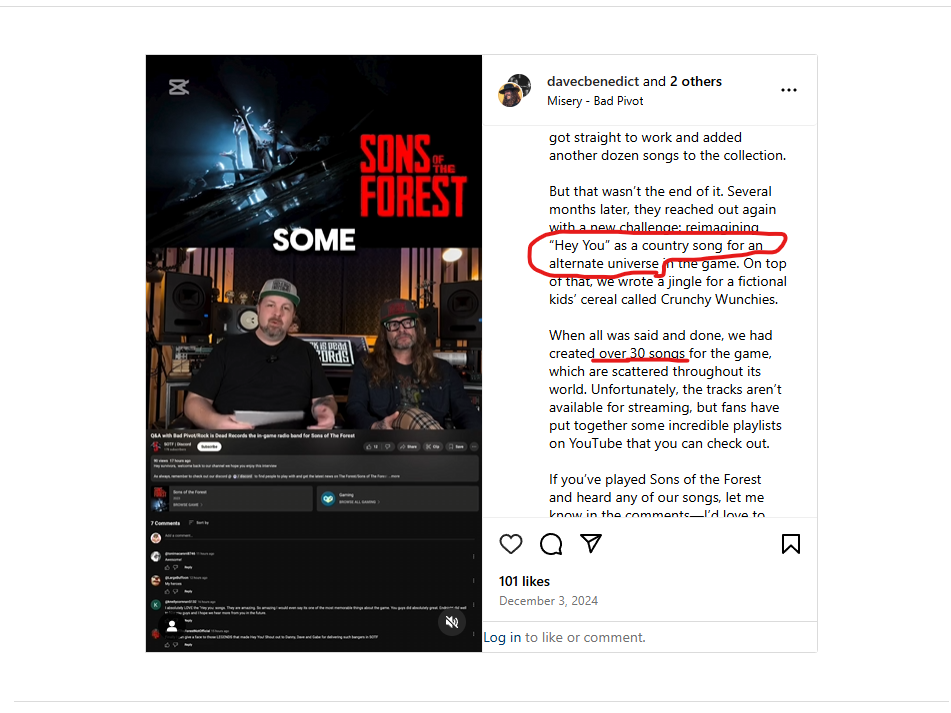951x713 pixels.
Task: Open the Misery - Bad Pivot audio link
Action: [x=595, y=101]
